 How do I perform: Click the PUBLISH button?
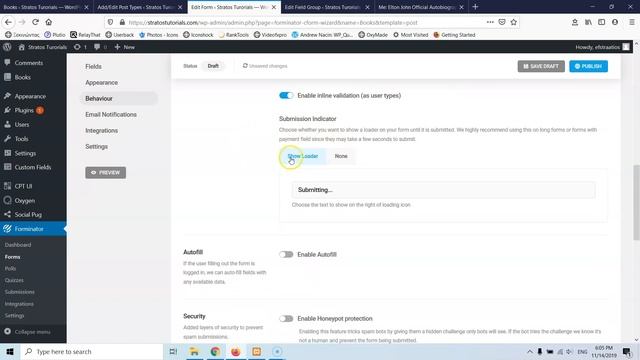[588, 66]
